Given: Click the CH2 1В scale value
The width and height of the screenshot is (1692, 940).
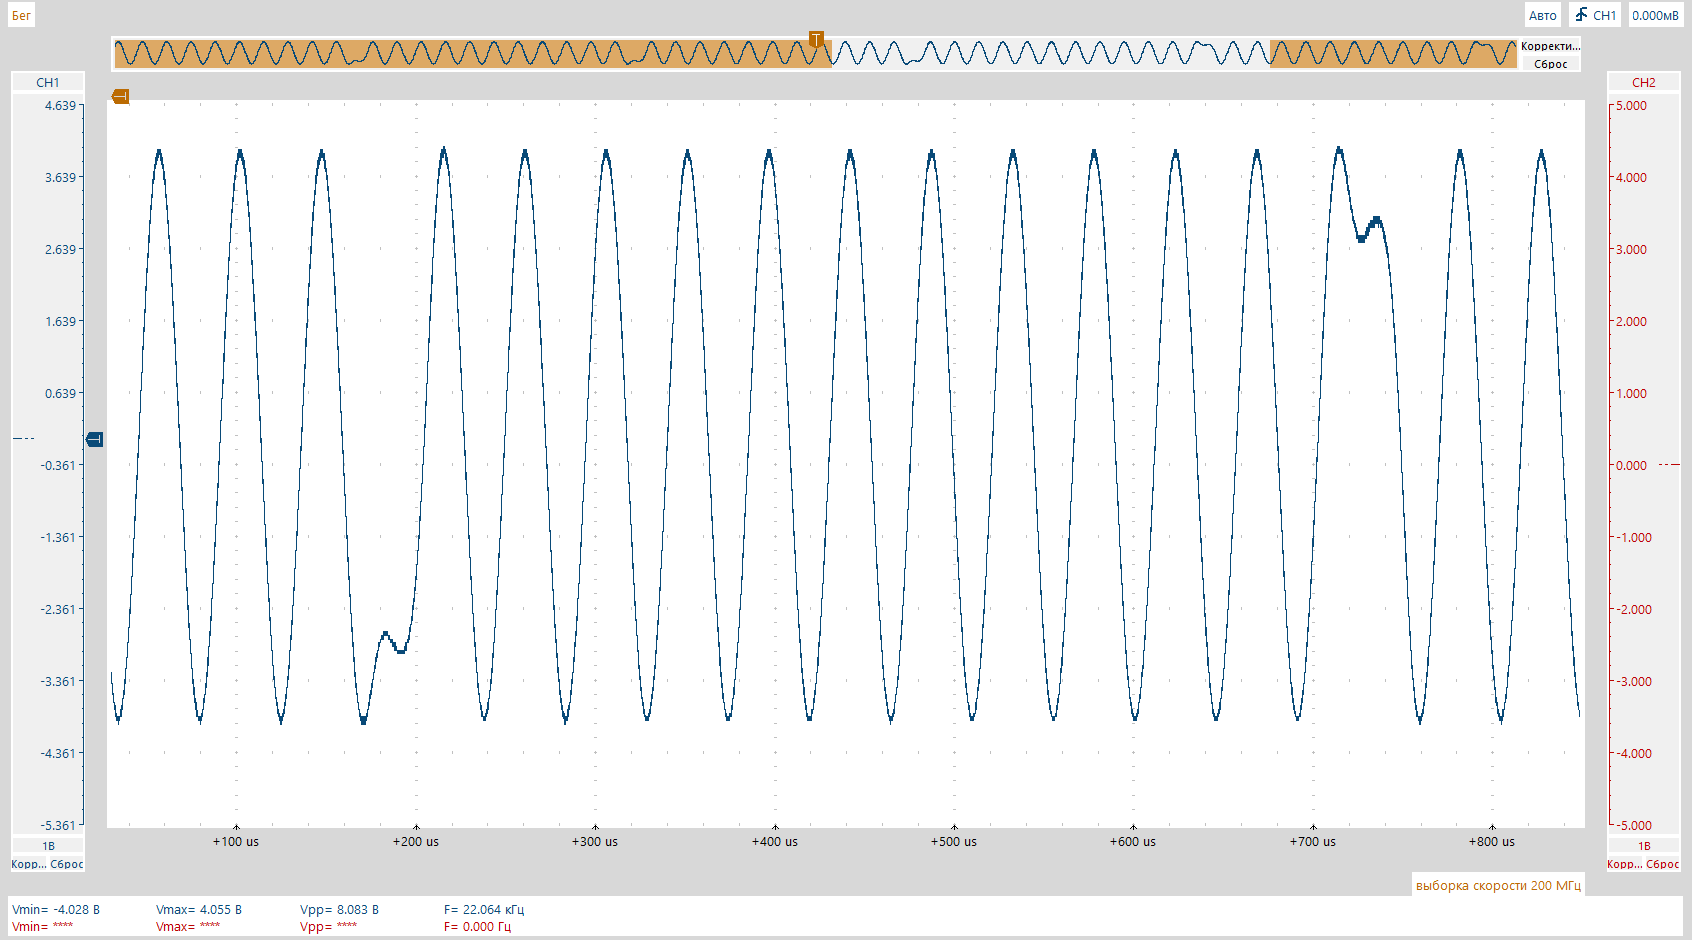Looking at the screenshot, I should (x=1643, y=846).
